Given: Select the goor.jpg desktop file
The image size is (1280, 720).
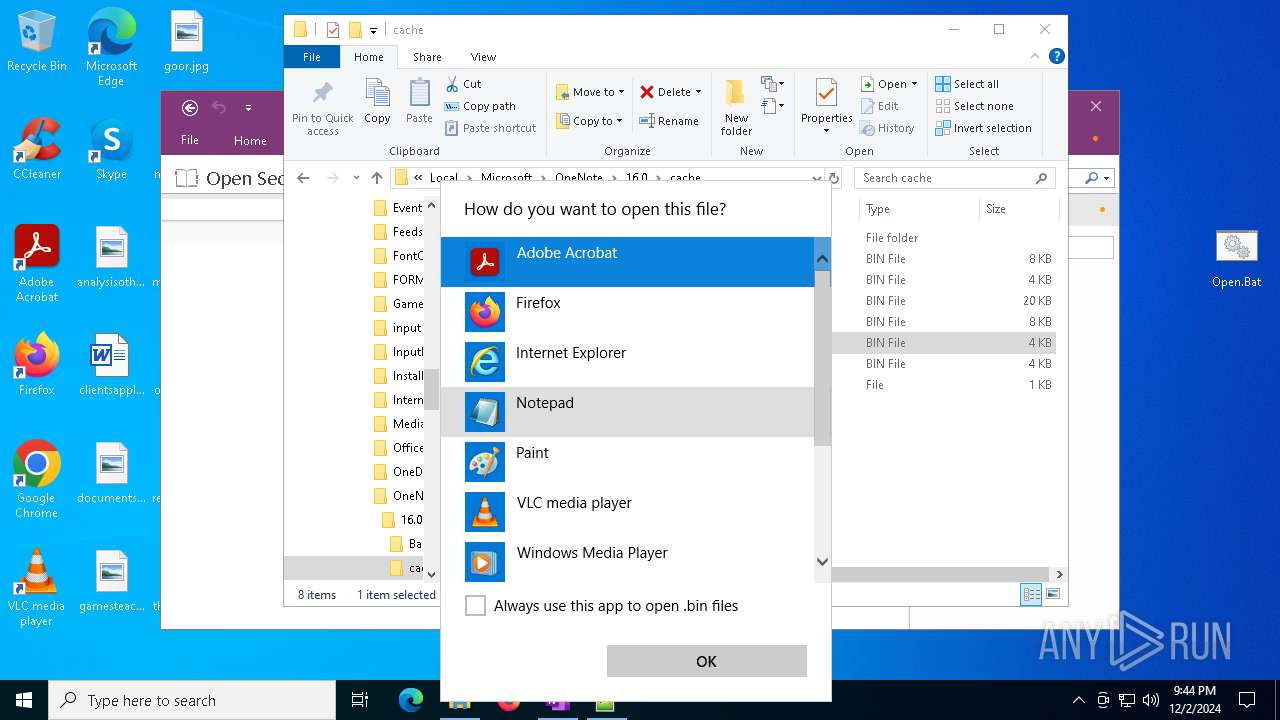Looking at the screenshot, I should (186, 42).
